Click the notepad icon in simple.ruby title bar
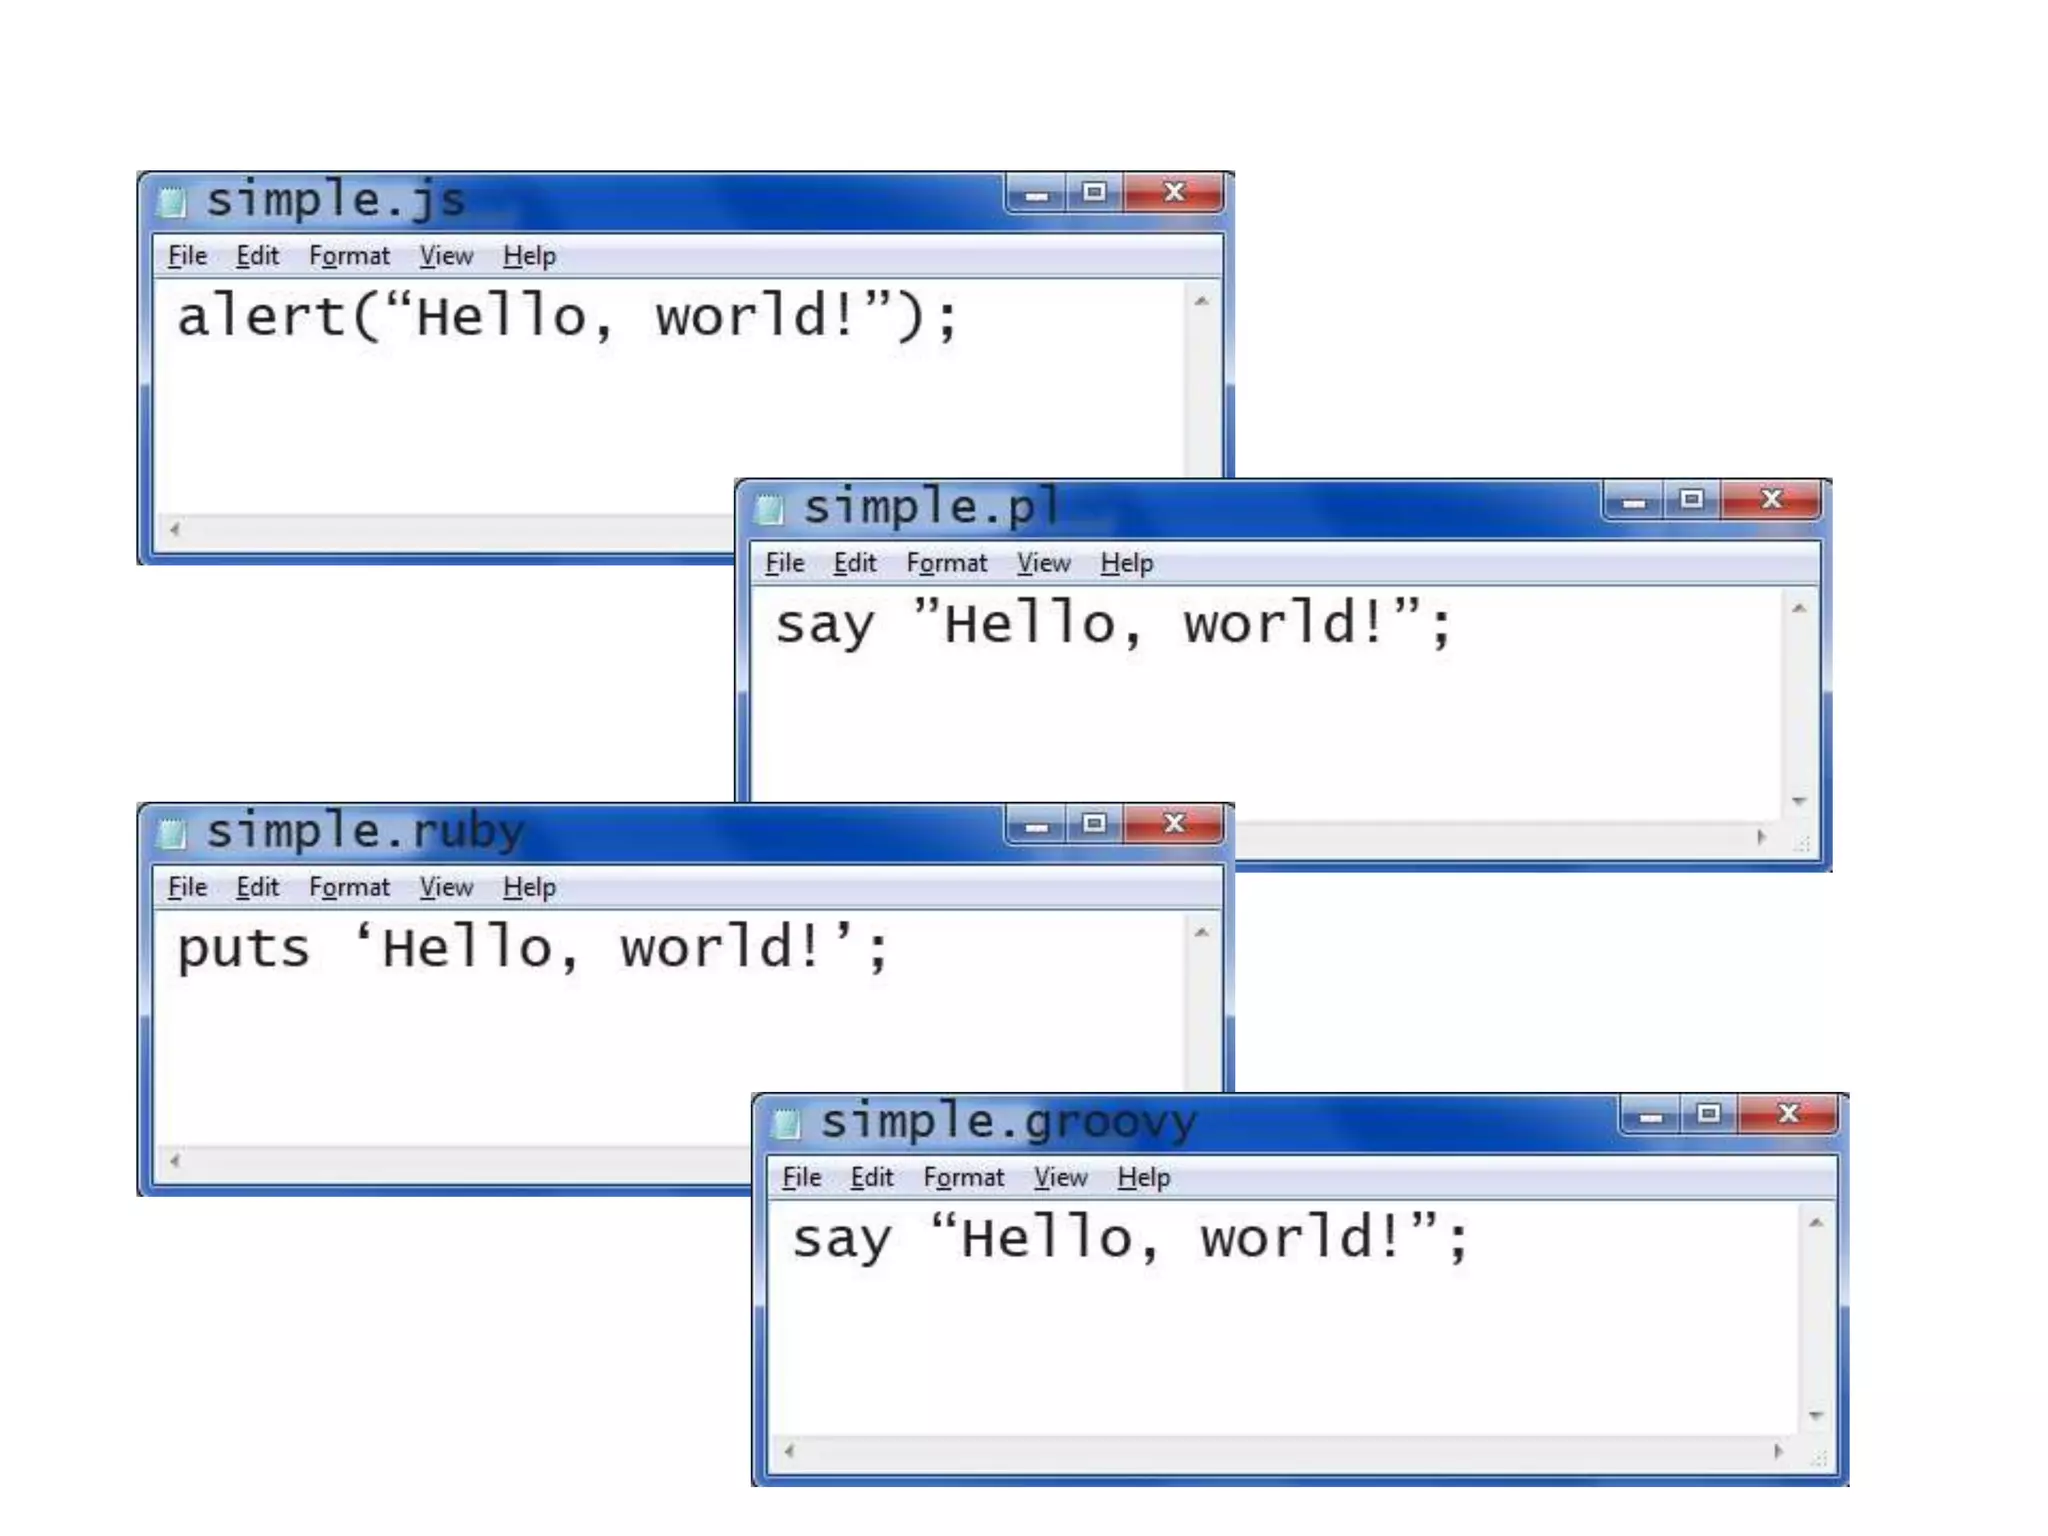This screenshot has height=1536, width=2048. pyautogui.click(x=172, y=833)
